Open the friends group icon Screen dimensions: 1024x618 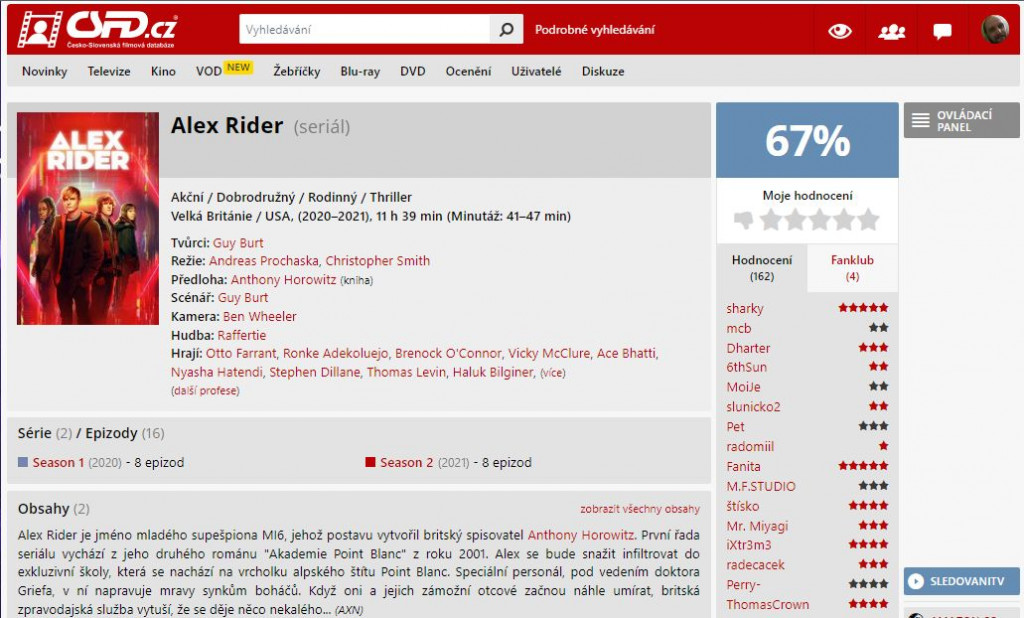click(x=891, y=31)
